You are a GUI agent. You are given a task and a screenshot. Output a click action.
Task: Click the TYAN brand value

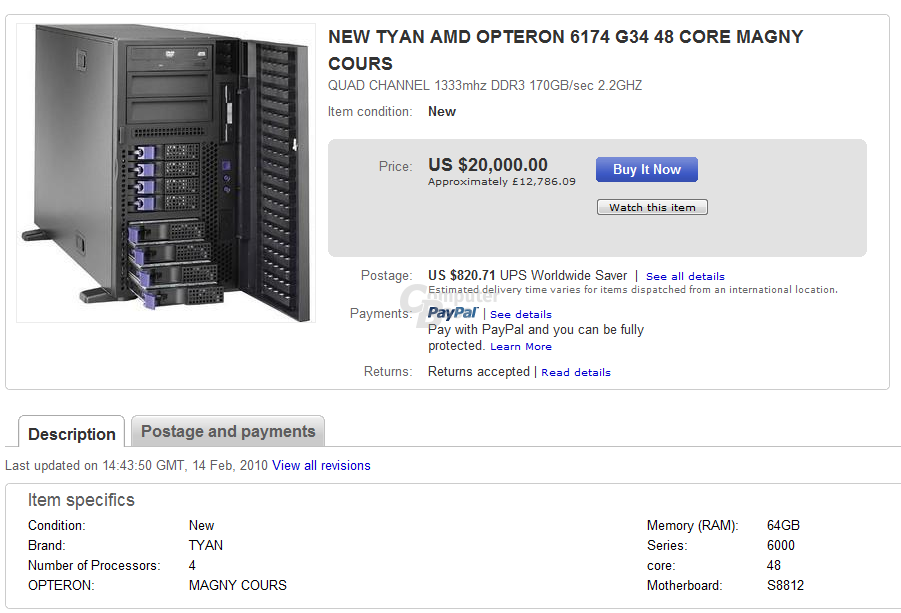click(x=206, y=545)
